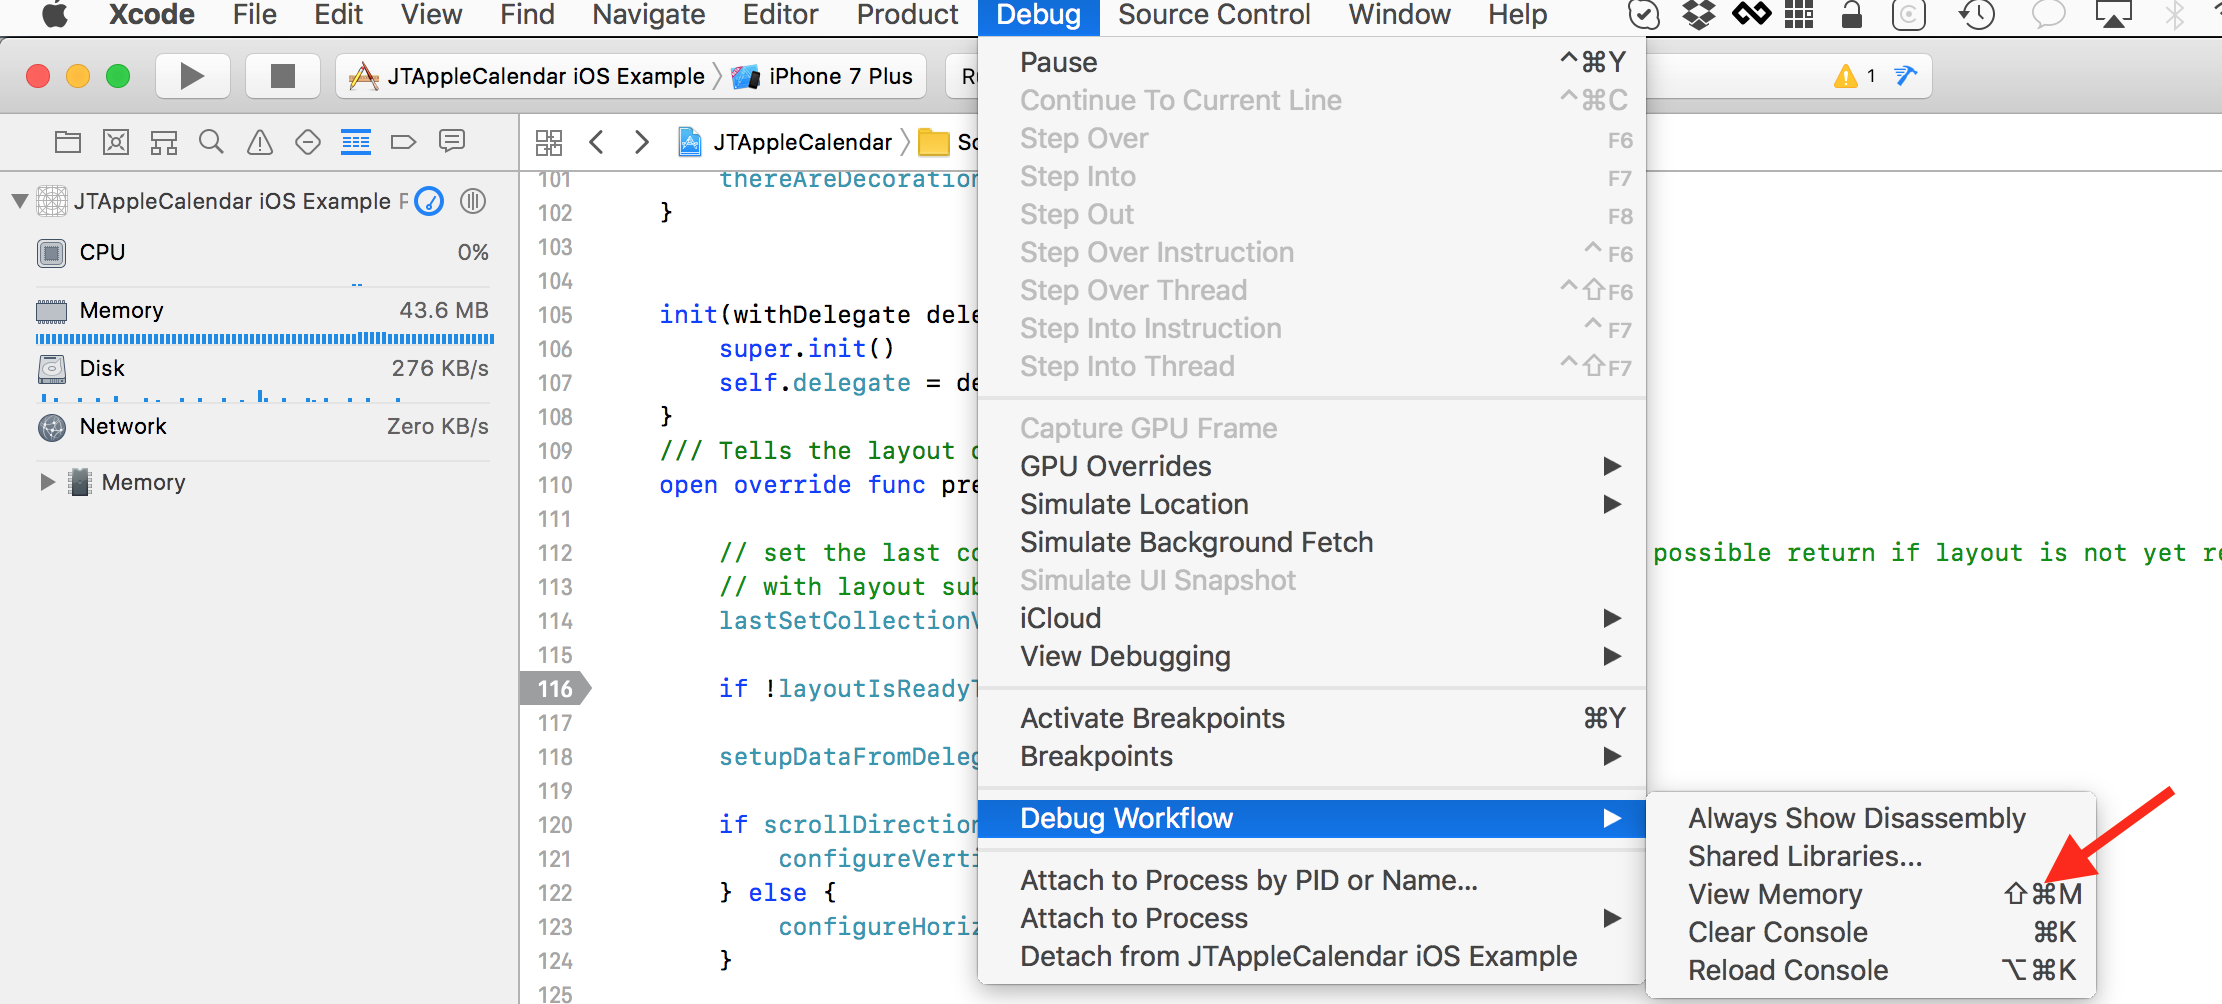The height and width of the screenshot is (1004, 2222).
Task: Click the Run button in Xcode toolbar
Action: click(192, 76)
